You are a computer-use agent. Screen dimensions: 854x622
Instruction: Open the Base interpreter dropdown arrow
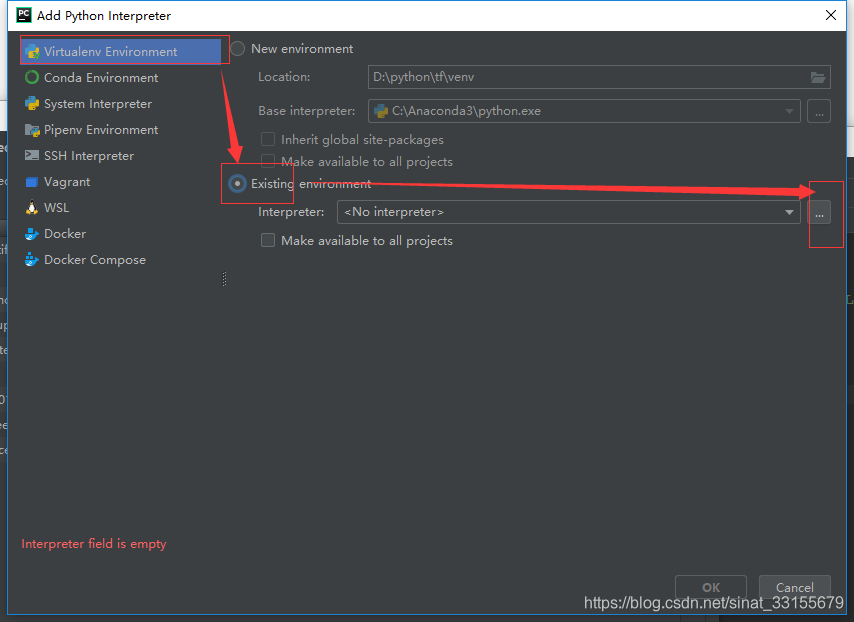pos(789,111)
